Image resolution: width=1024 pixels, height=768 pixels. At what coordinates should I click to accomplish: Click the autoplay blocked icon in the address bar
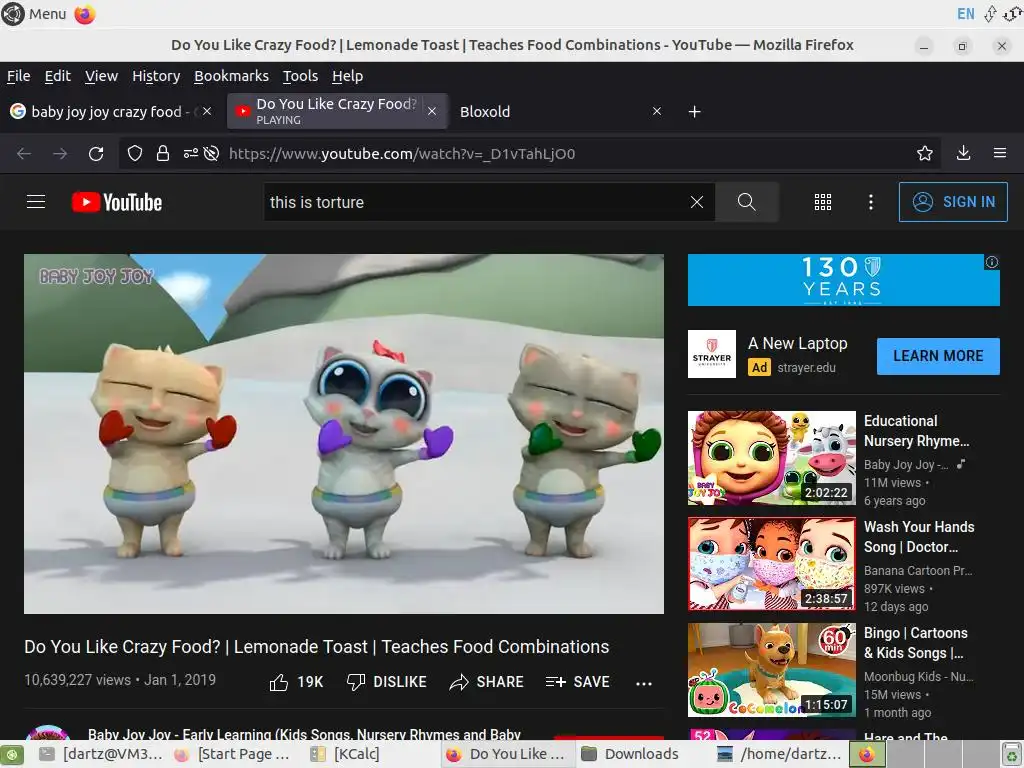[x=211, y=153]
